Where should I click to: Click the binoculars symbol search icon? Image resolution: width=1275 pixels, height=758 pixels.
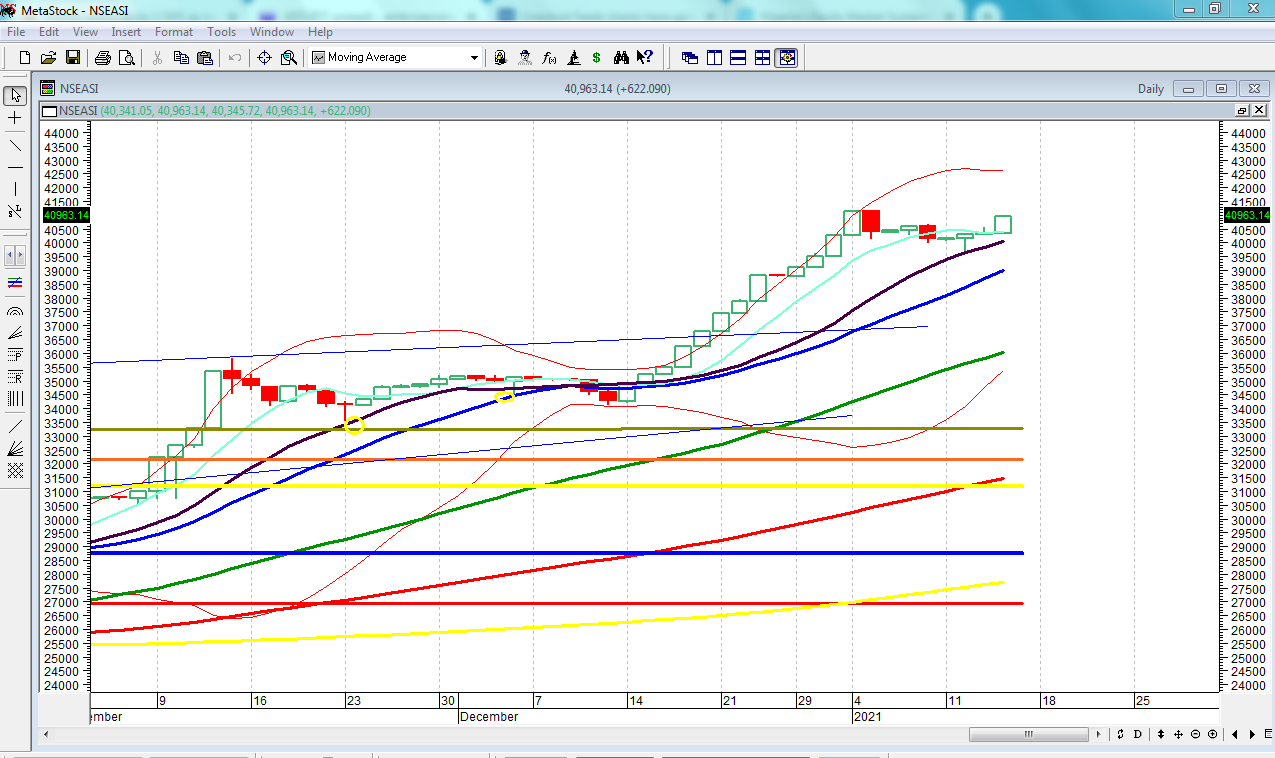(x=622, y=57)
